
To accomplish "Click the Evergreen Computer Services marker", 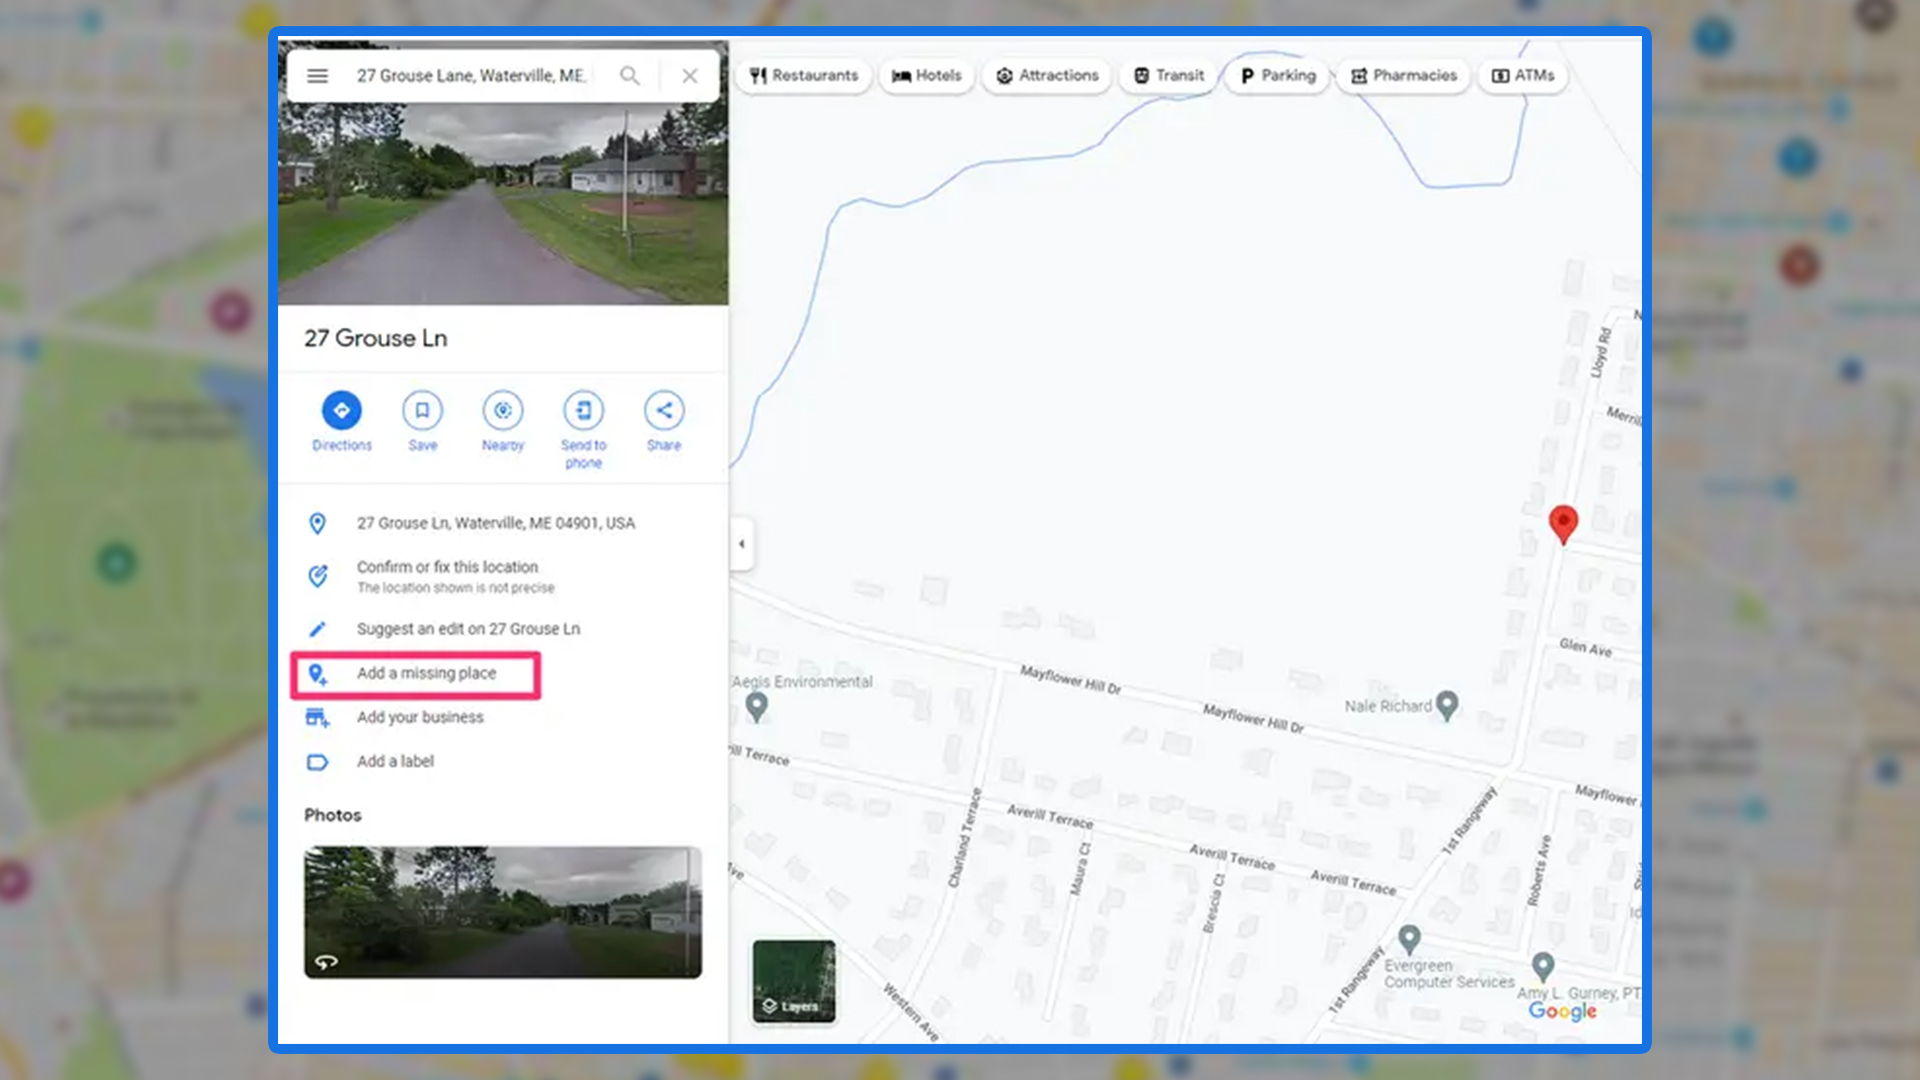I will (1409, 940).
